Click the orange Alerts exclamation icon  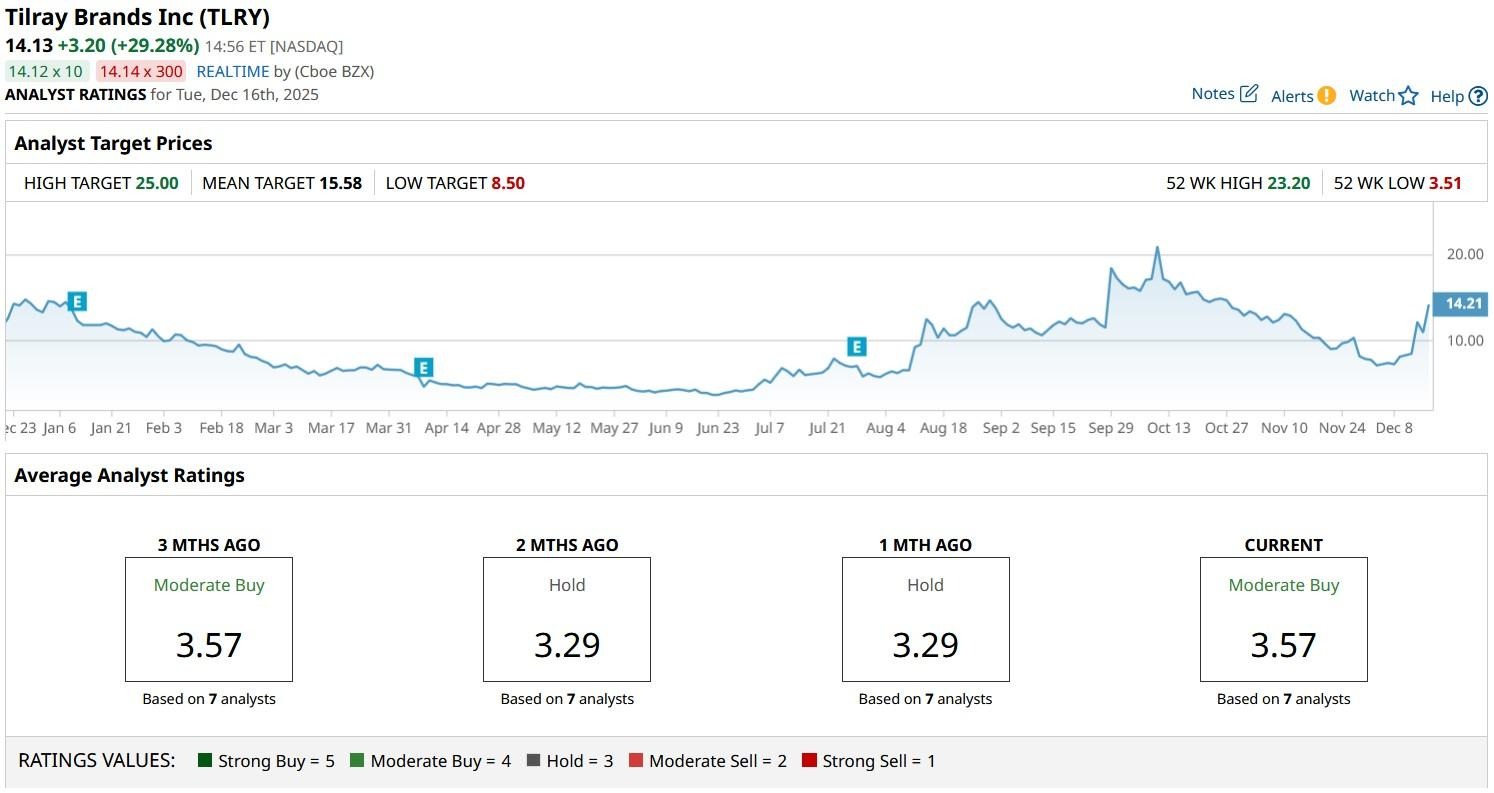point(1326,96)
